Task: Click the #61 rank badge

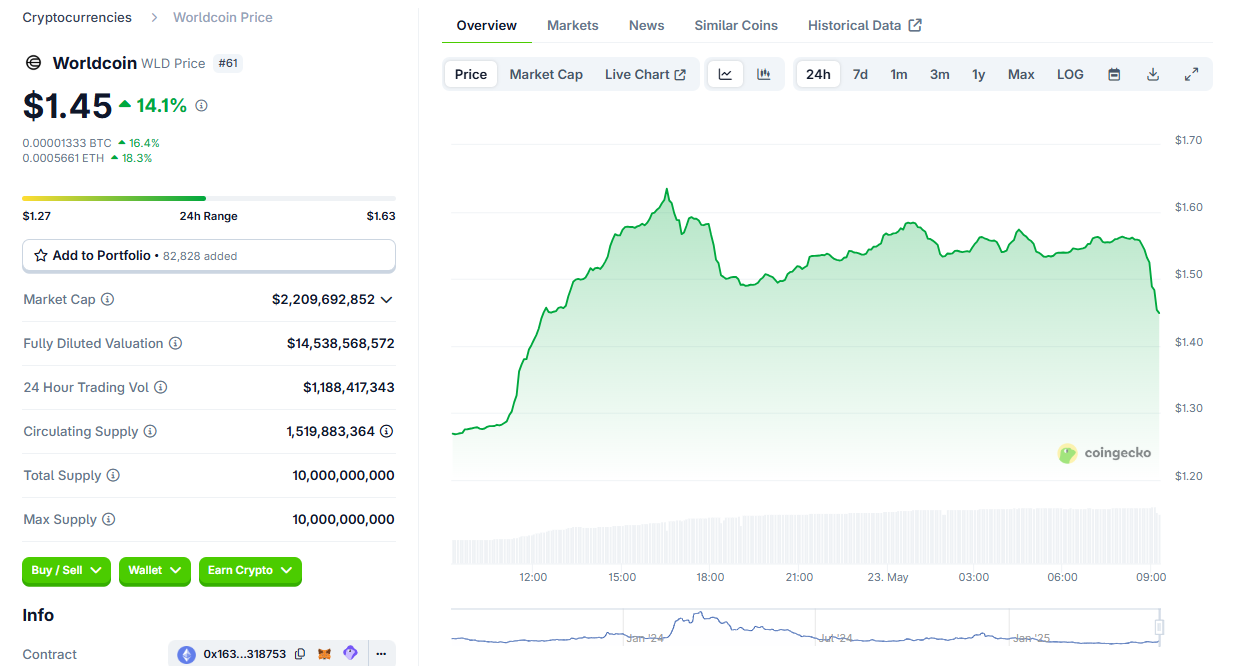Action: [x=229, y=63]
